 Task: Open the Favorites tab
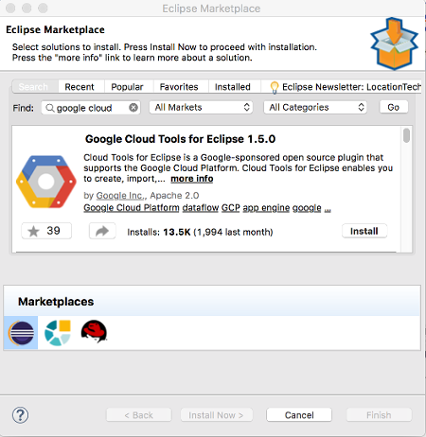point(179,87)
